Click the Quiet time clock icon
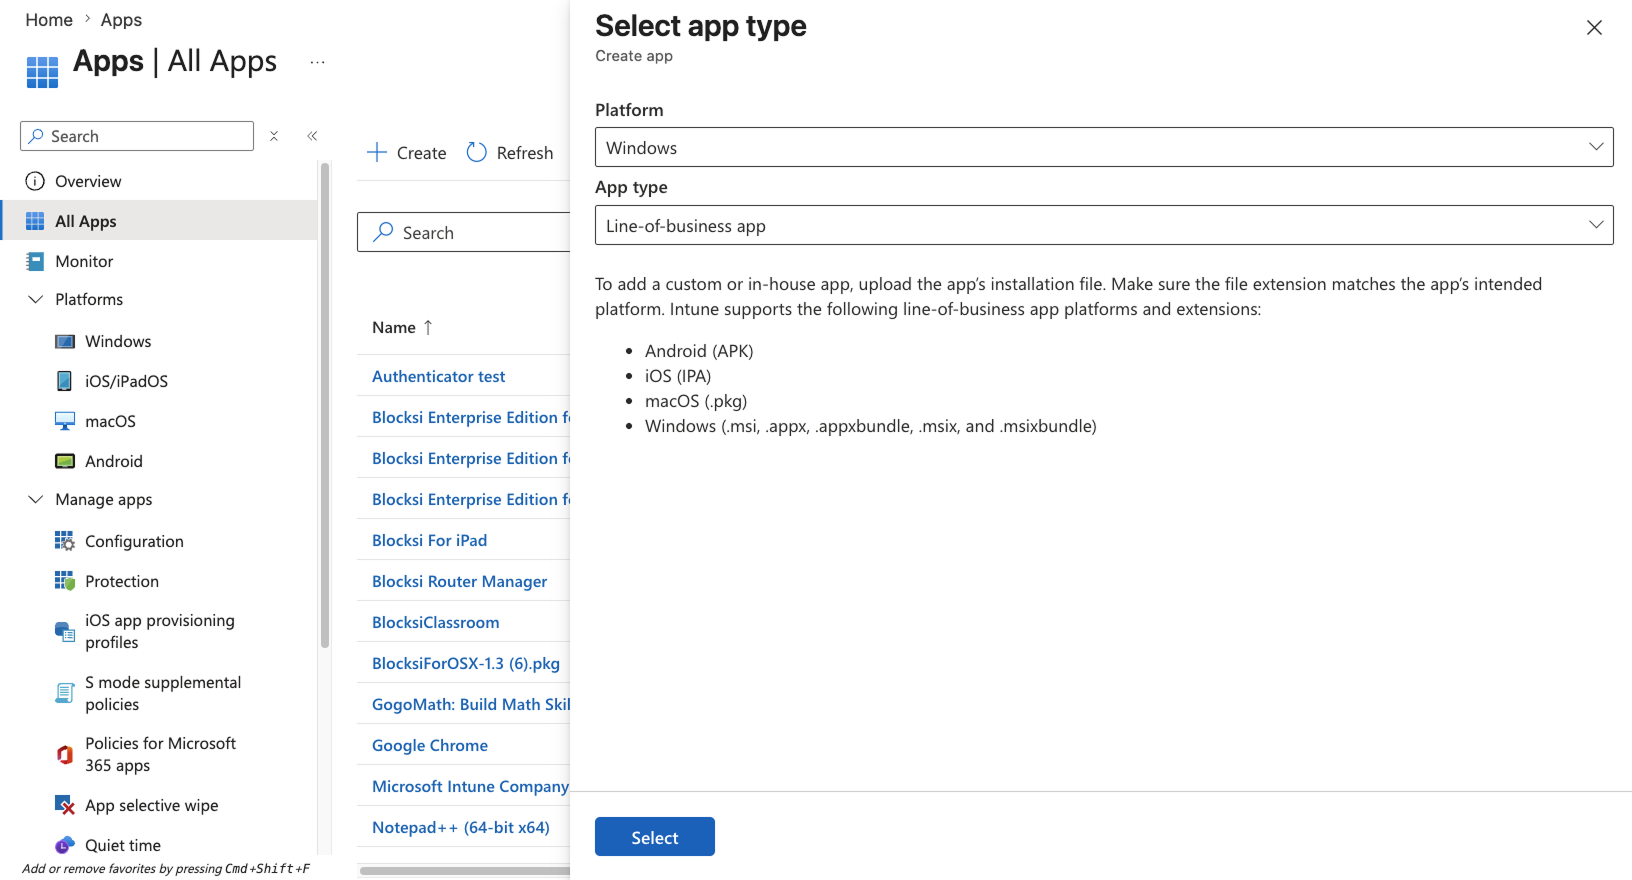 (65, 845)
